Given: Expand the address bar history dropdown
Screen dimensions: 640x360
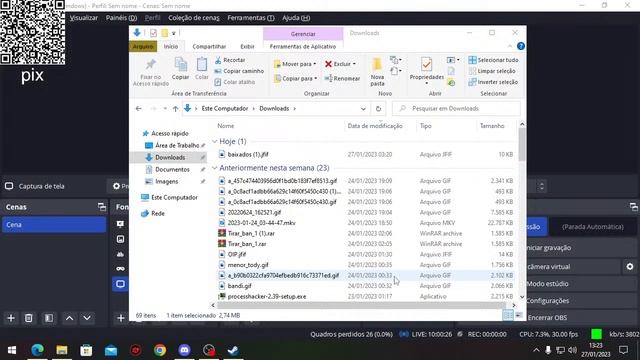Looking at the screenshot, I should pos(363,109).
